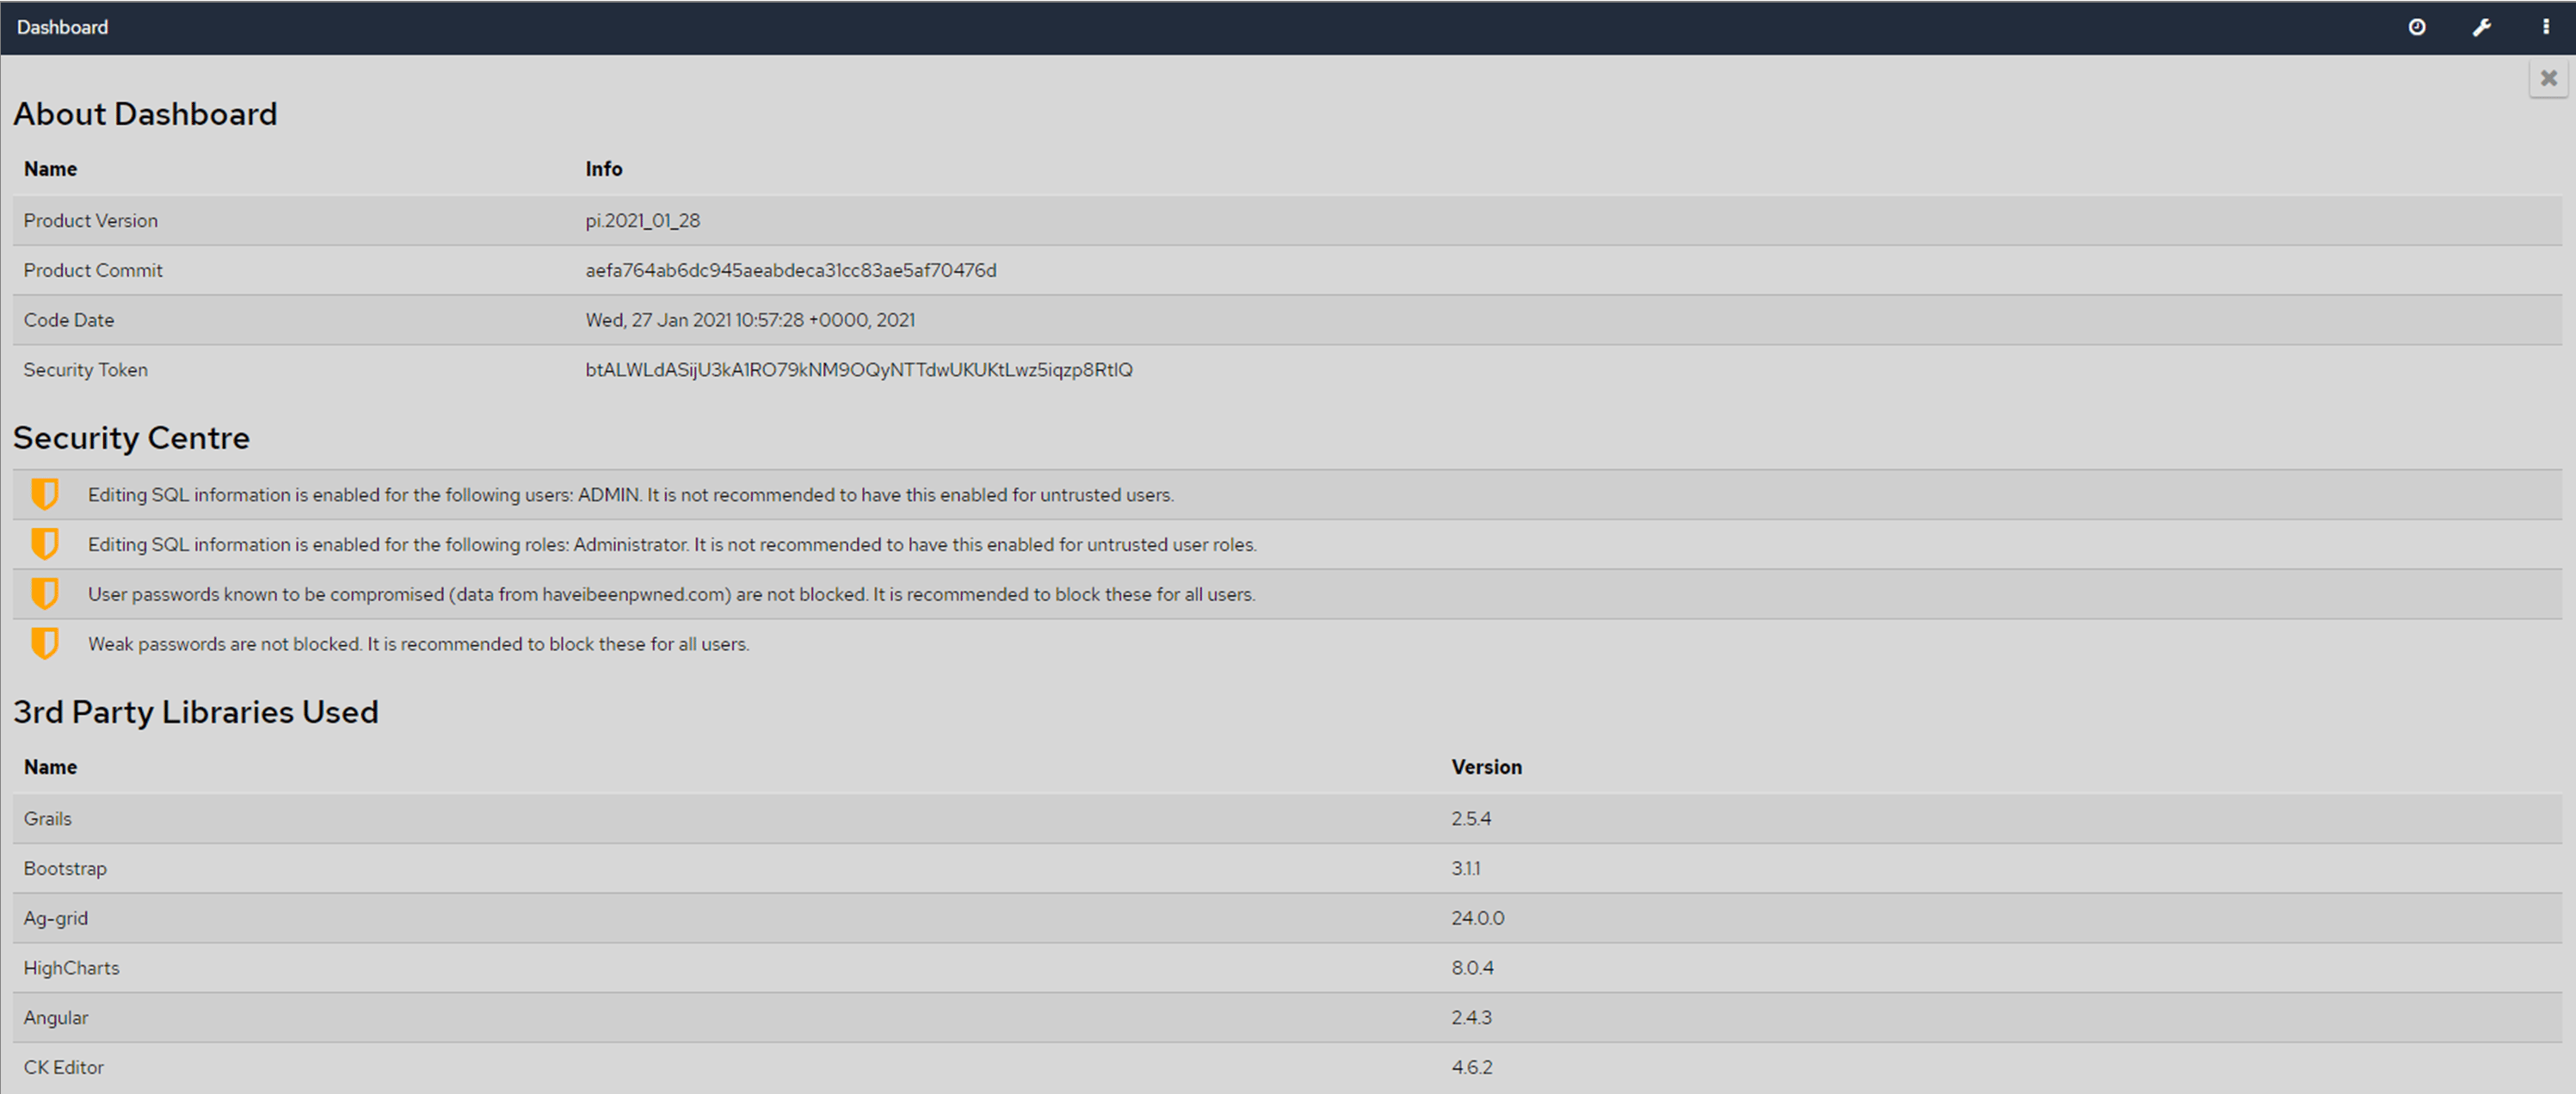
Task: Click the Code Date label
Action: click(69, 320)
